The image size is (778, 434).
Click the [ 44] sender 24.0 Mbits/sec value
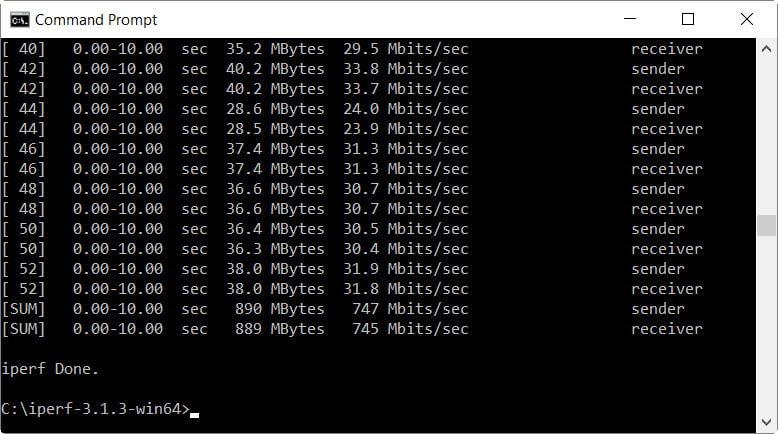click(x=406, y=109)
